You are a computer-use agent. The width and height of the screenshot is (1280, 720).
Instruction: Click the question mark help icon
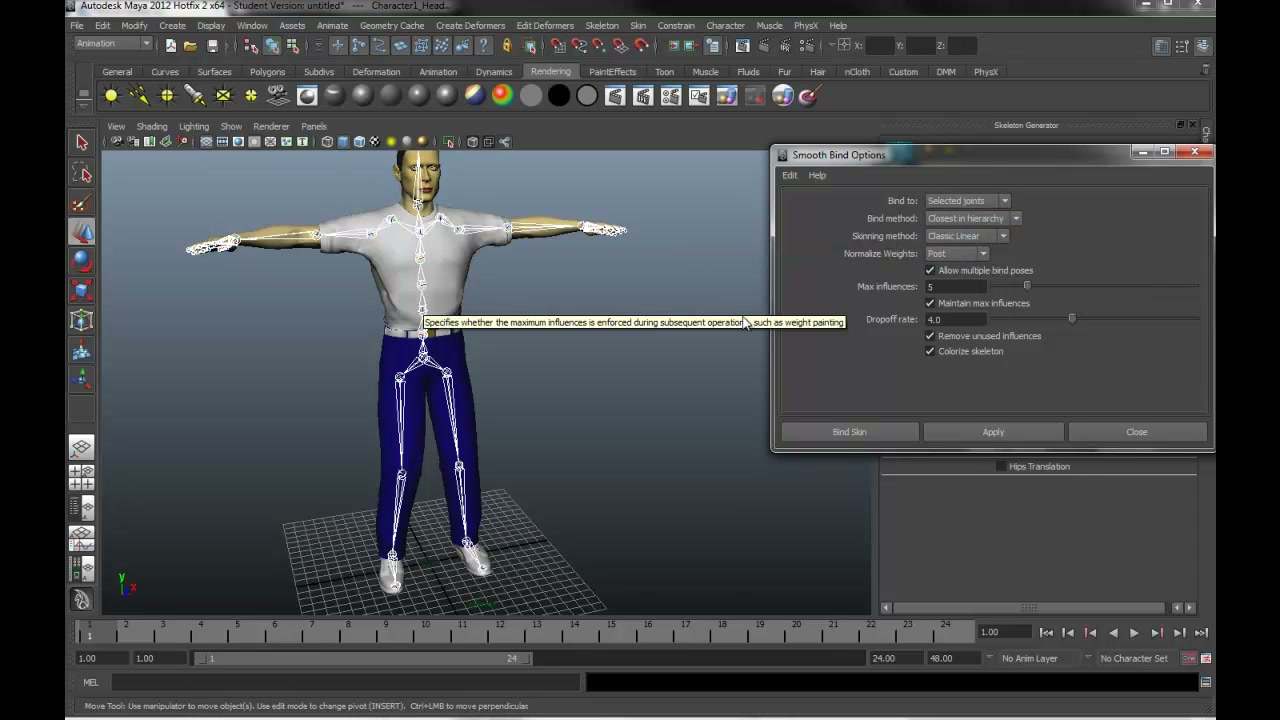(484, 46)
